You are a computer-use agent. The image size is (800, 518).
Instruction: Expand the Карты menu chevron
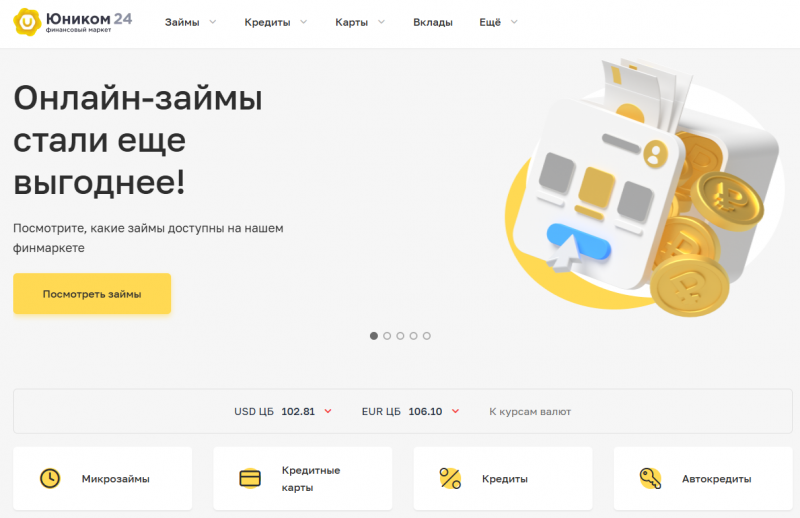(x=381, y=22)
